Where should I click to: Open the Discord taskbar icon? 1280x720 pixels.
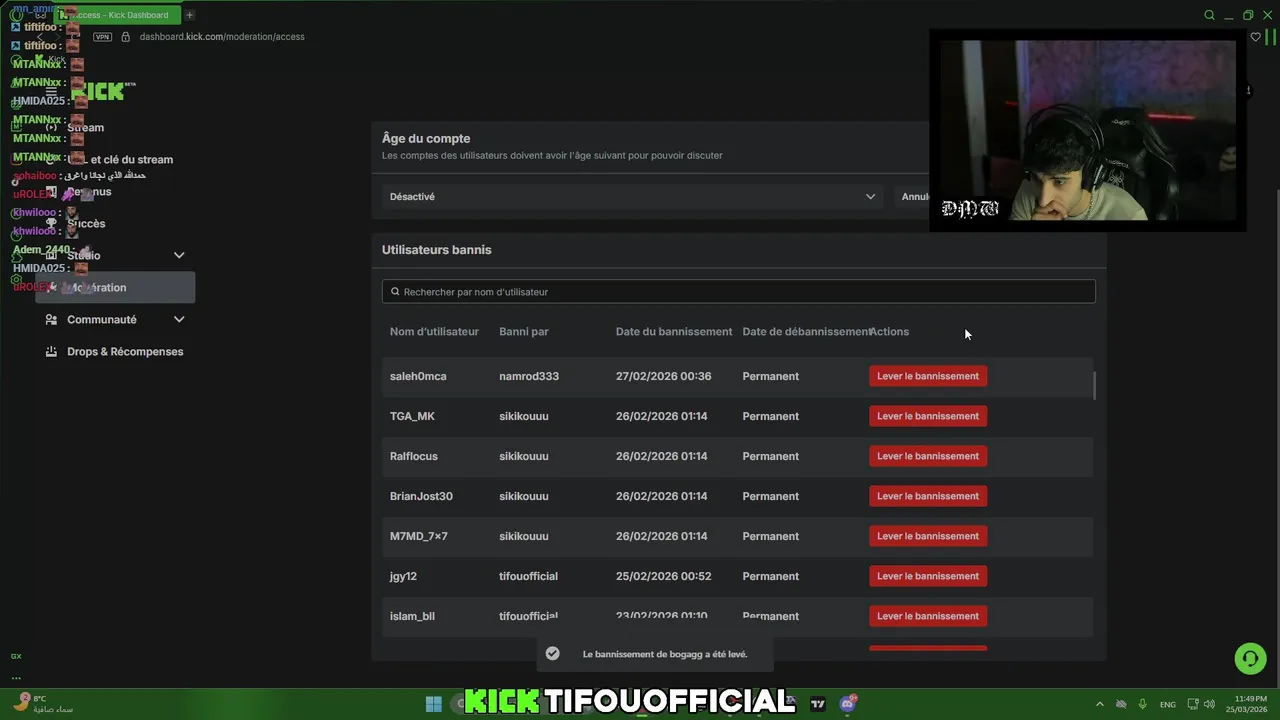(848, 704)
